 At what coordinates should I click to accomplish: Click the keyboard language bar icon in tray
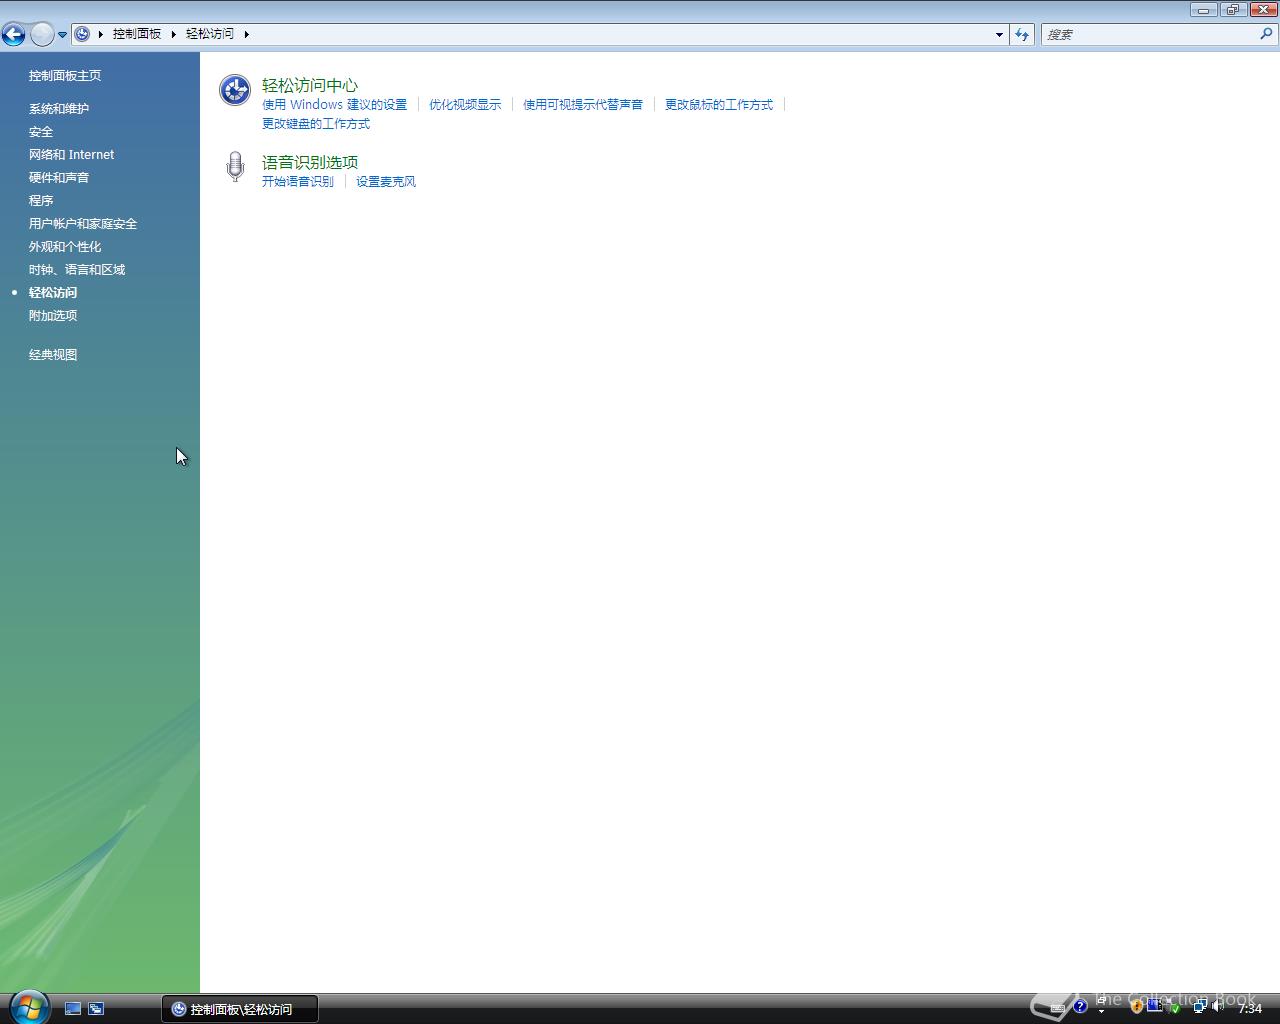[1057, 1008]
